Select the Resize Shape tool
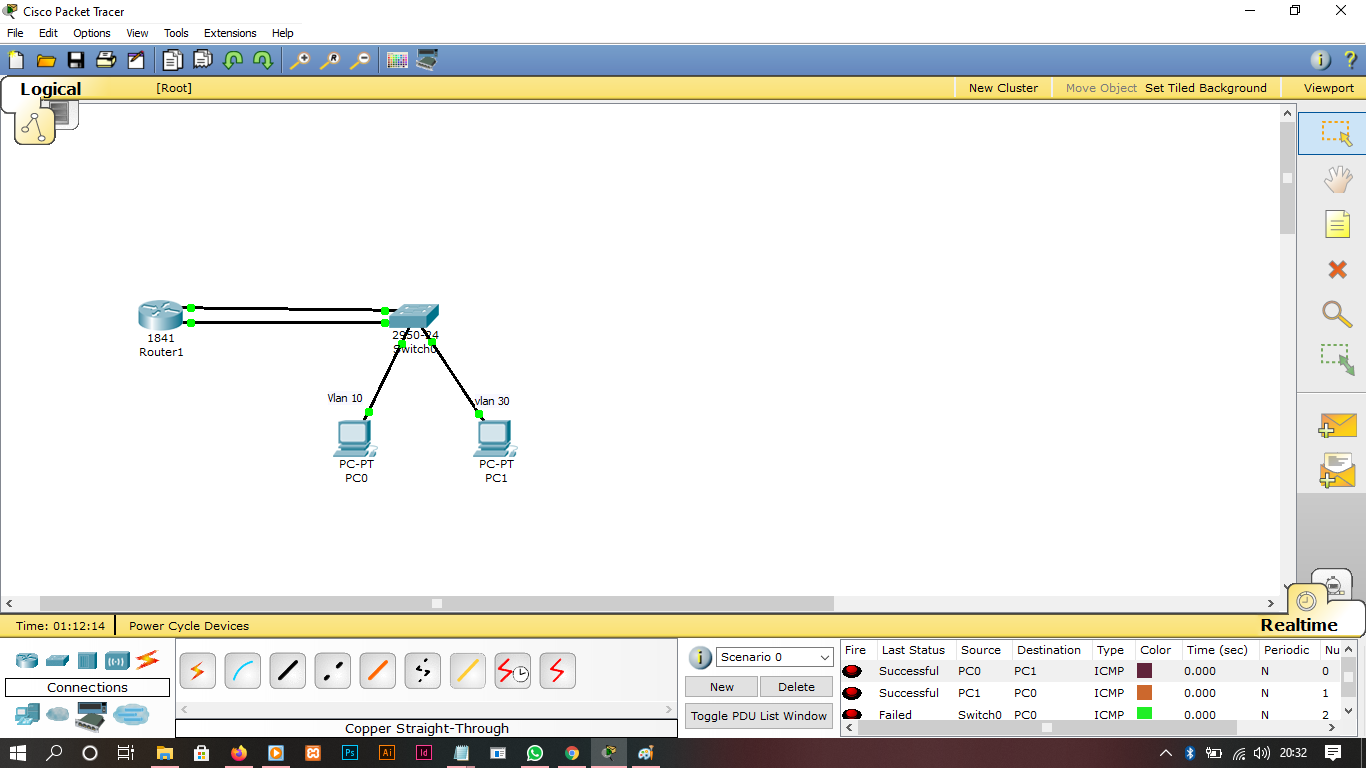Image resolution: width=1366 pixels, height=768 pixels. pyautogui.click(x=1337, y=359)
